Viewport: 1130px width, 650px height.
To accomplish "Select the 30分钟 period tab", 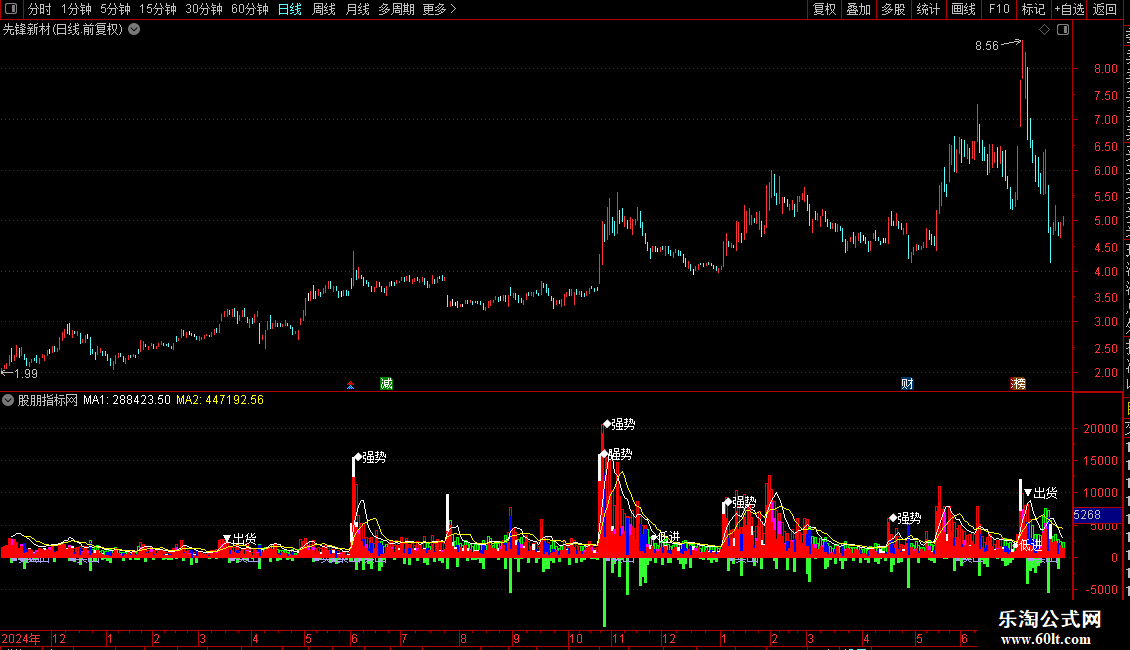I will click(x=204, y=9).
